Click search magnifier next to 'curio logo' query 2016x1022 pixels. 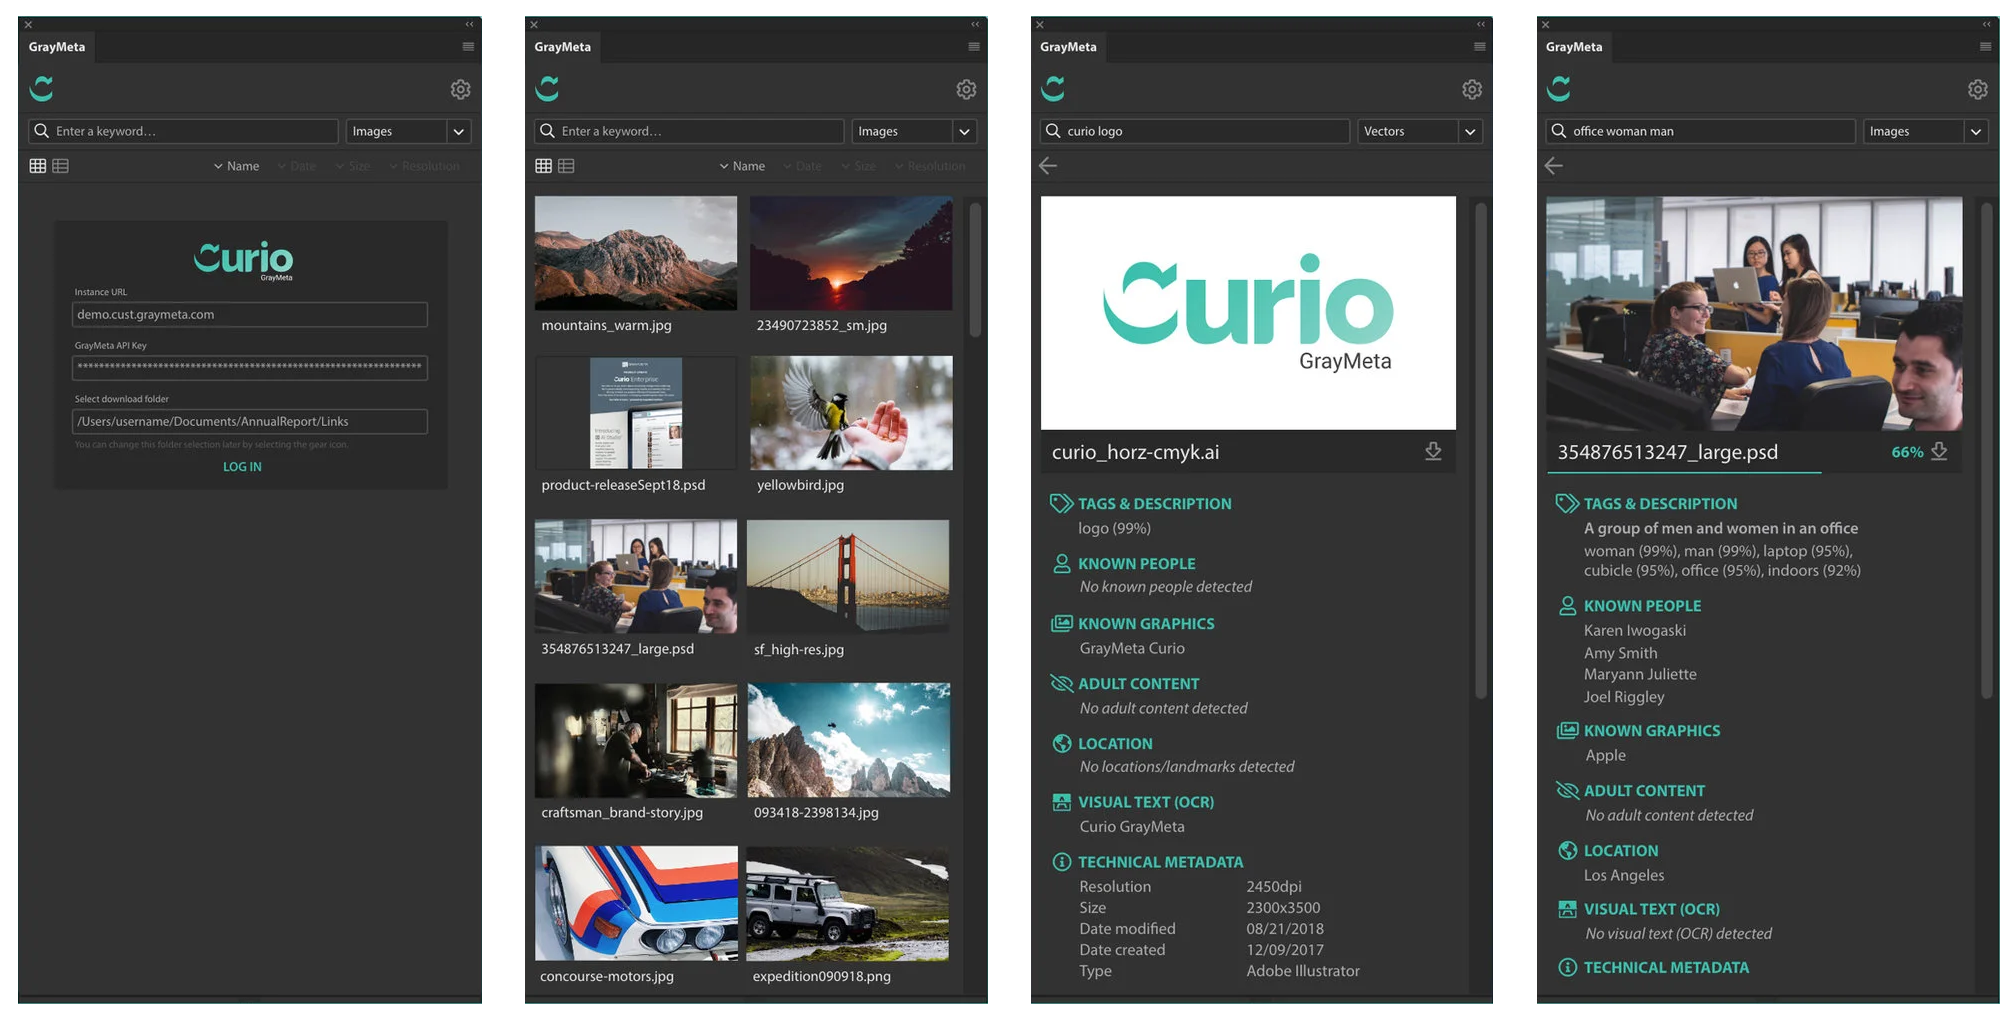click(1053, 131)
